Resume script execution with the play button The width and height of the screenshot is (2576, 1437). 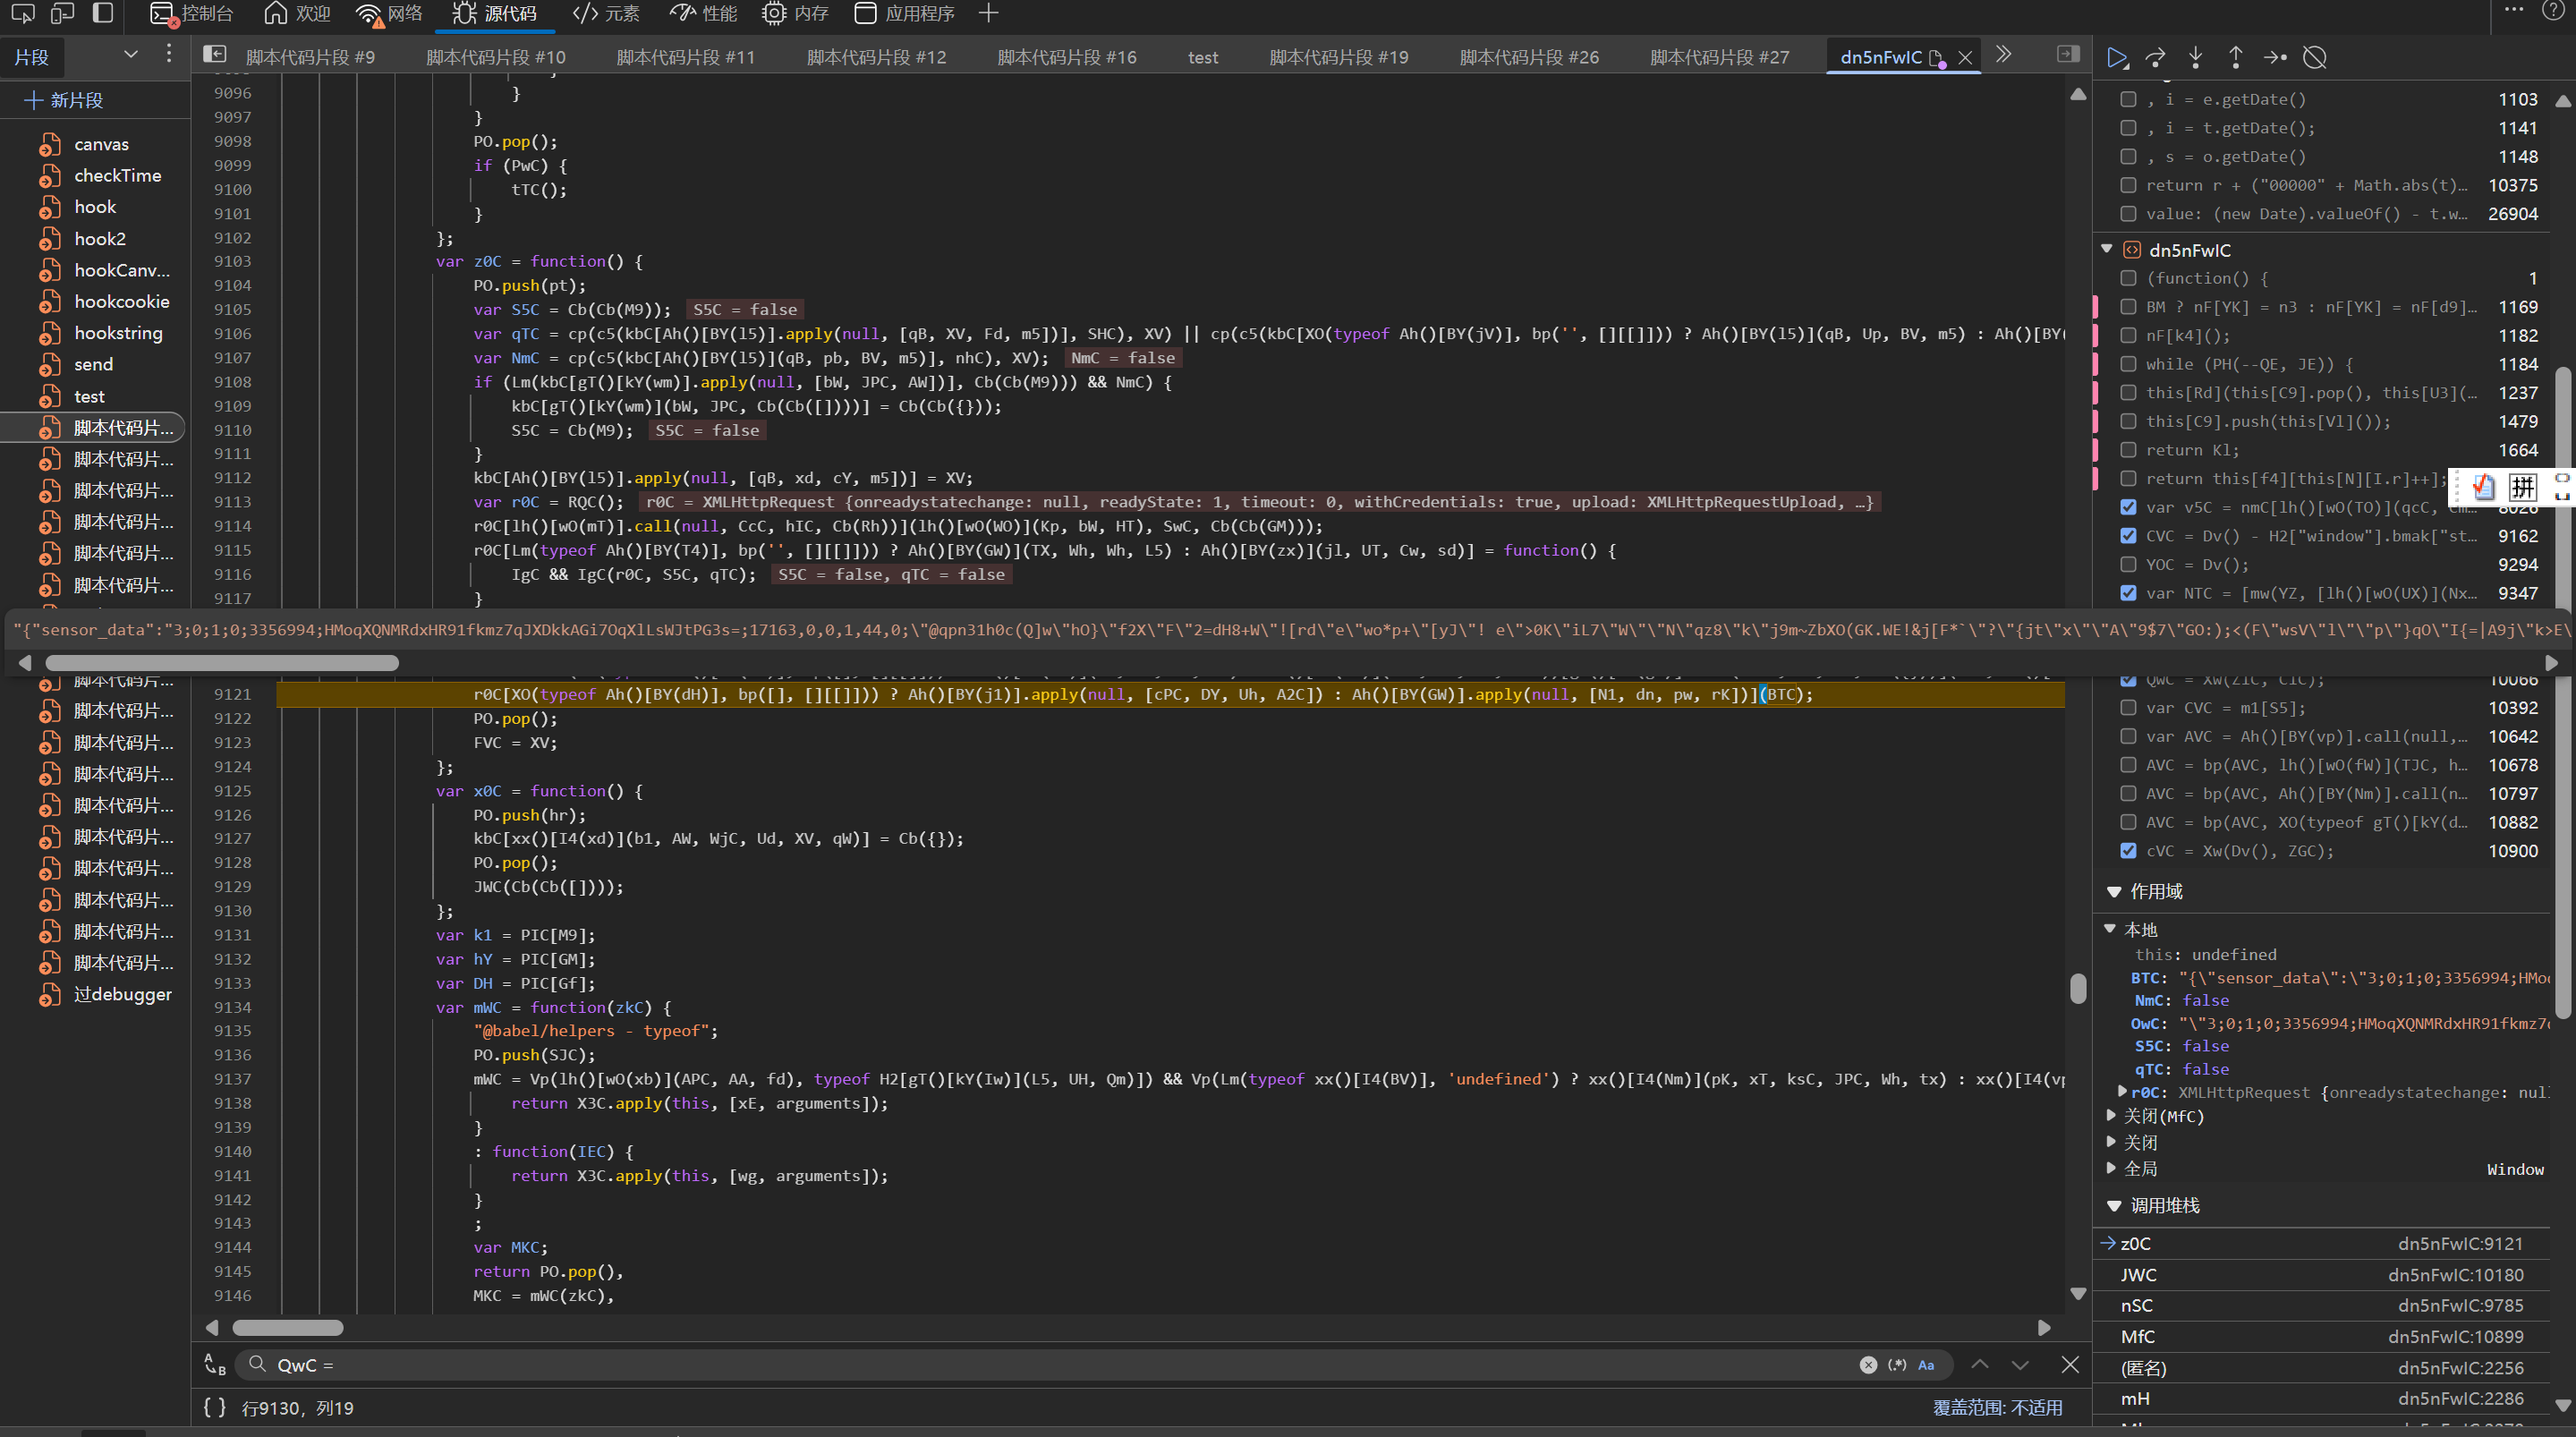click(2116, 57)
